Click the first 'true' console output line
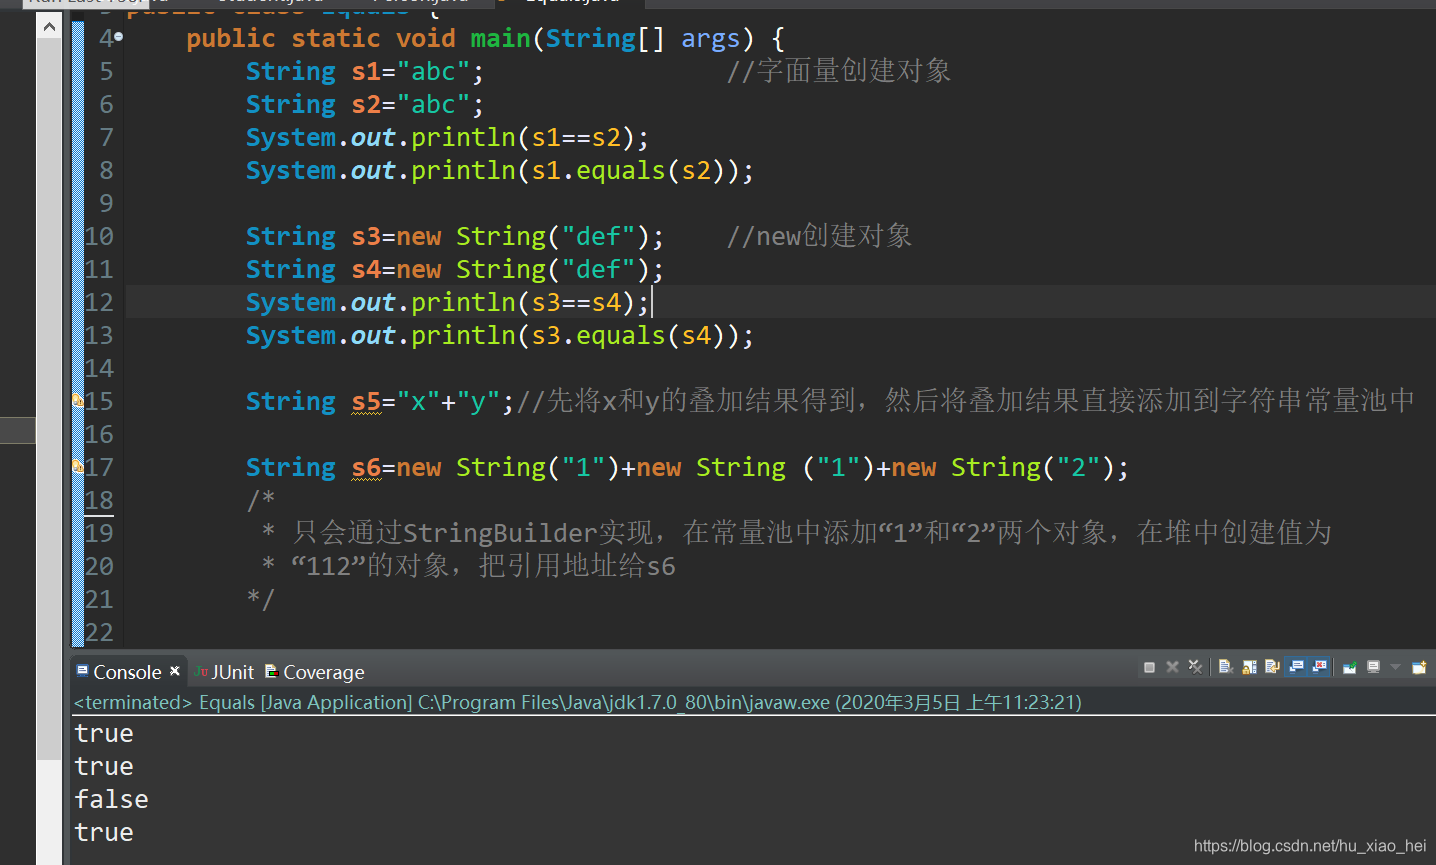 pos(104,733)
